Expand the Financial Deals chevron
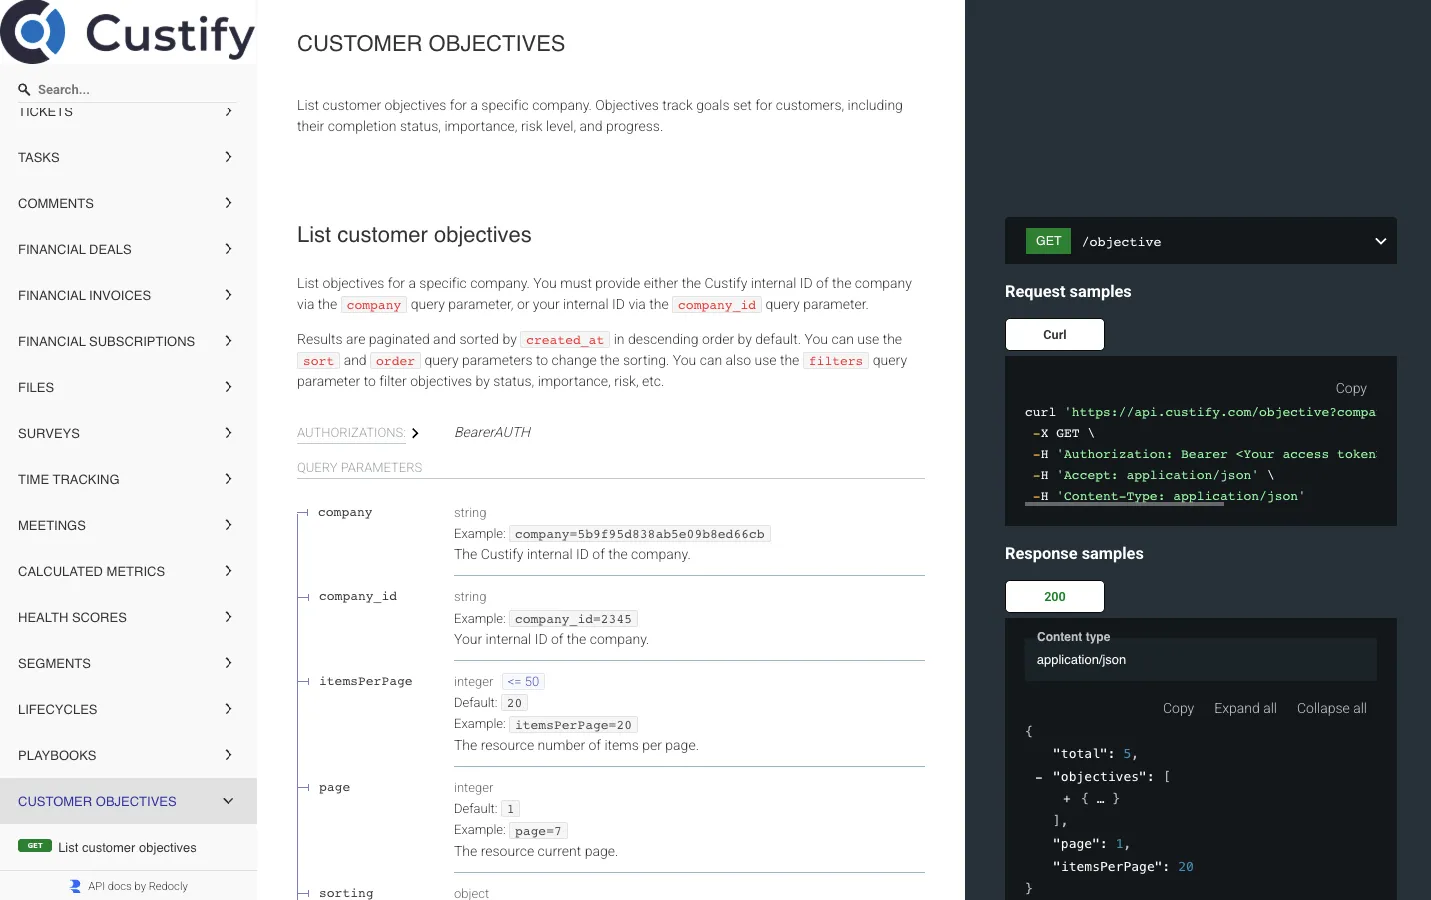Screen dimensions: 1431x900 228,249
